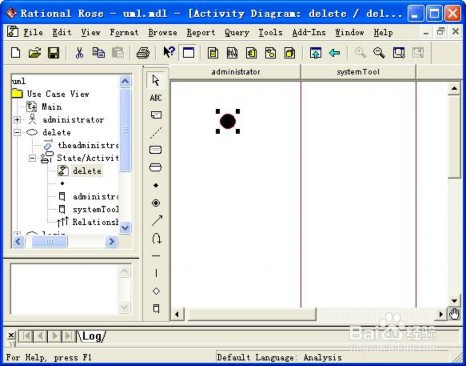
Task: Click the systemTool swimlane header
Action: (358, 72)
